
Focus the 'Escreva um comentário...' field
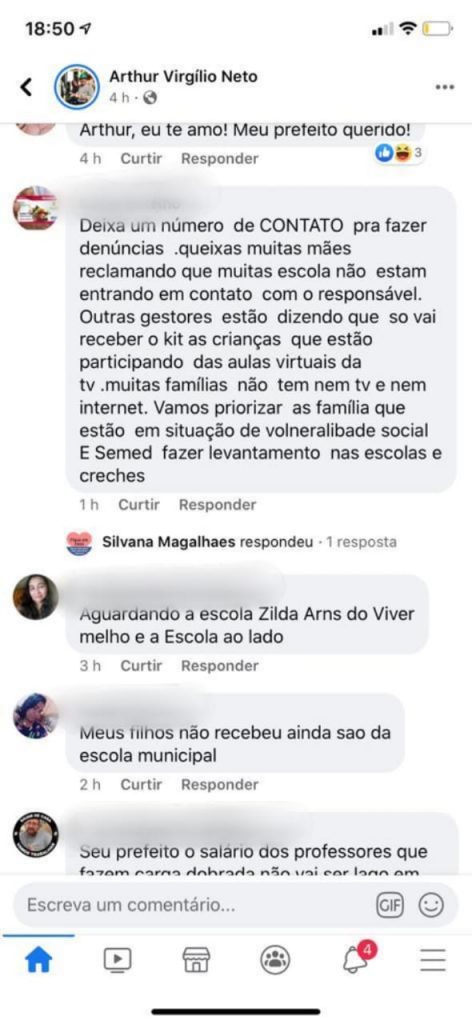click(196, 906)
